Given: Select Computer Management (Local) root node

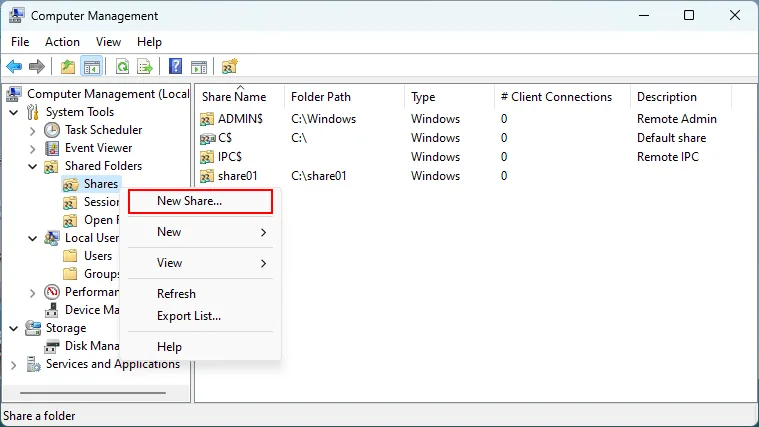Looking at the screenshot, I should [107, 94].
